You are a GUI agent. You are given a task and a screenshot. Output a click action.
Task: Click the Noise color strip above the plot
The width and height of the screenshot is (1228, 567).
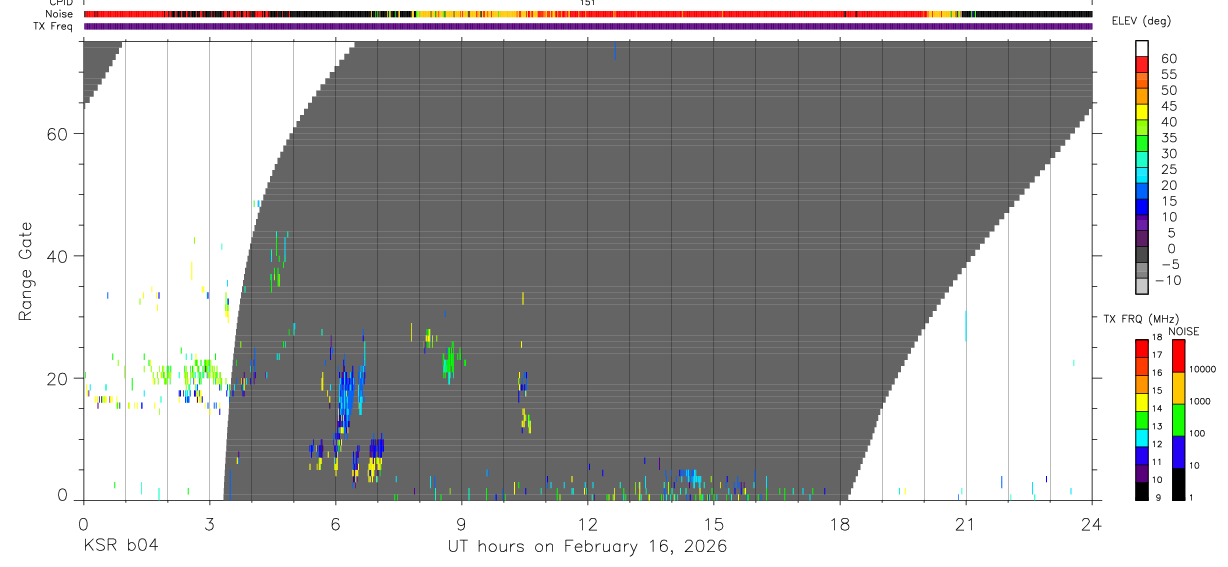coord(587,14)
